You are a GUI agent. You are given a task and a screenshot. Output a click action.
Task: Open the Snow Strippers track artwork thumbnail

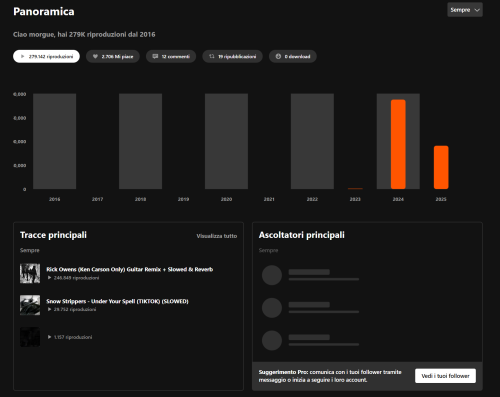coord(30,305)
